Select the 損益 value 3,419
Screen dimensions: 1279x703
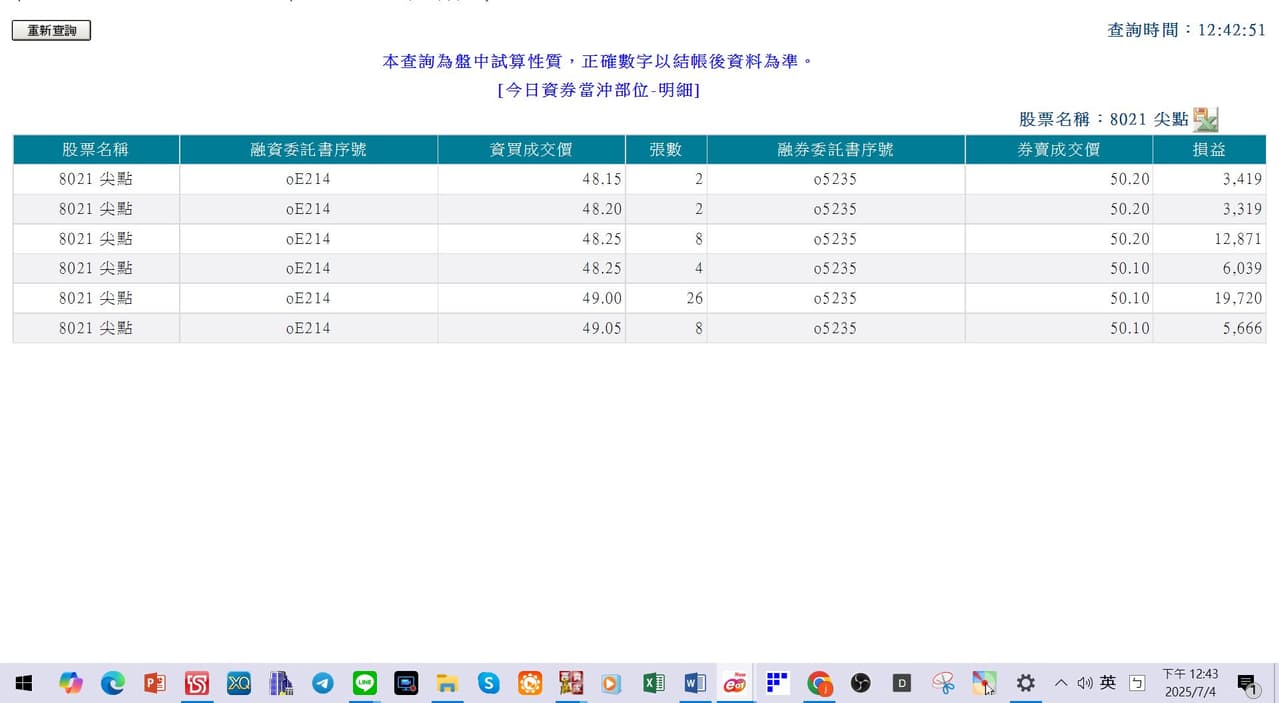click(x=1209, y=180)
